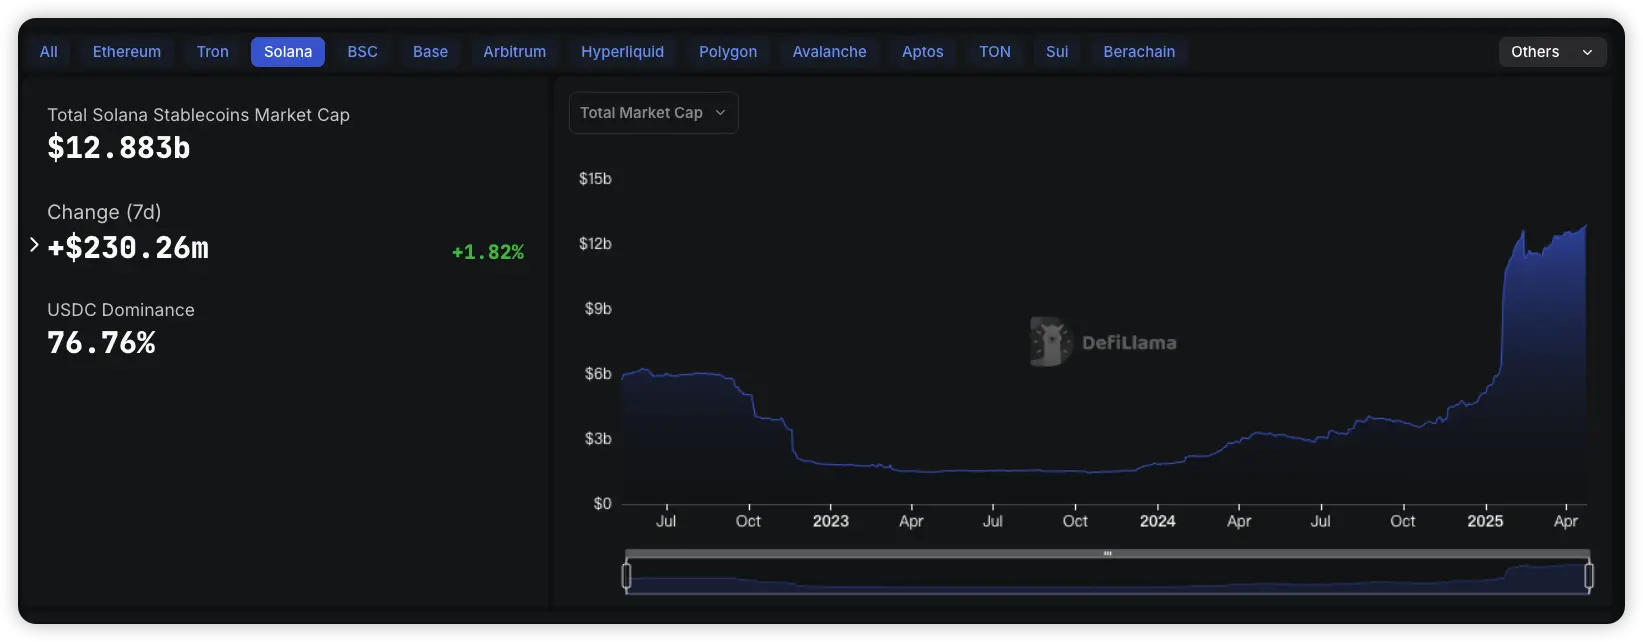Select the Arbitrum tab
This screenshot has height=642, width=1643.
tap(514, 52)
